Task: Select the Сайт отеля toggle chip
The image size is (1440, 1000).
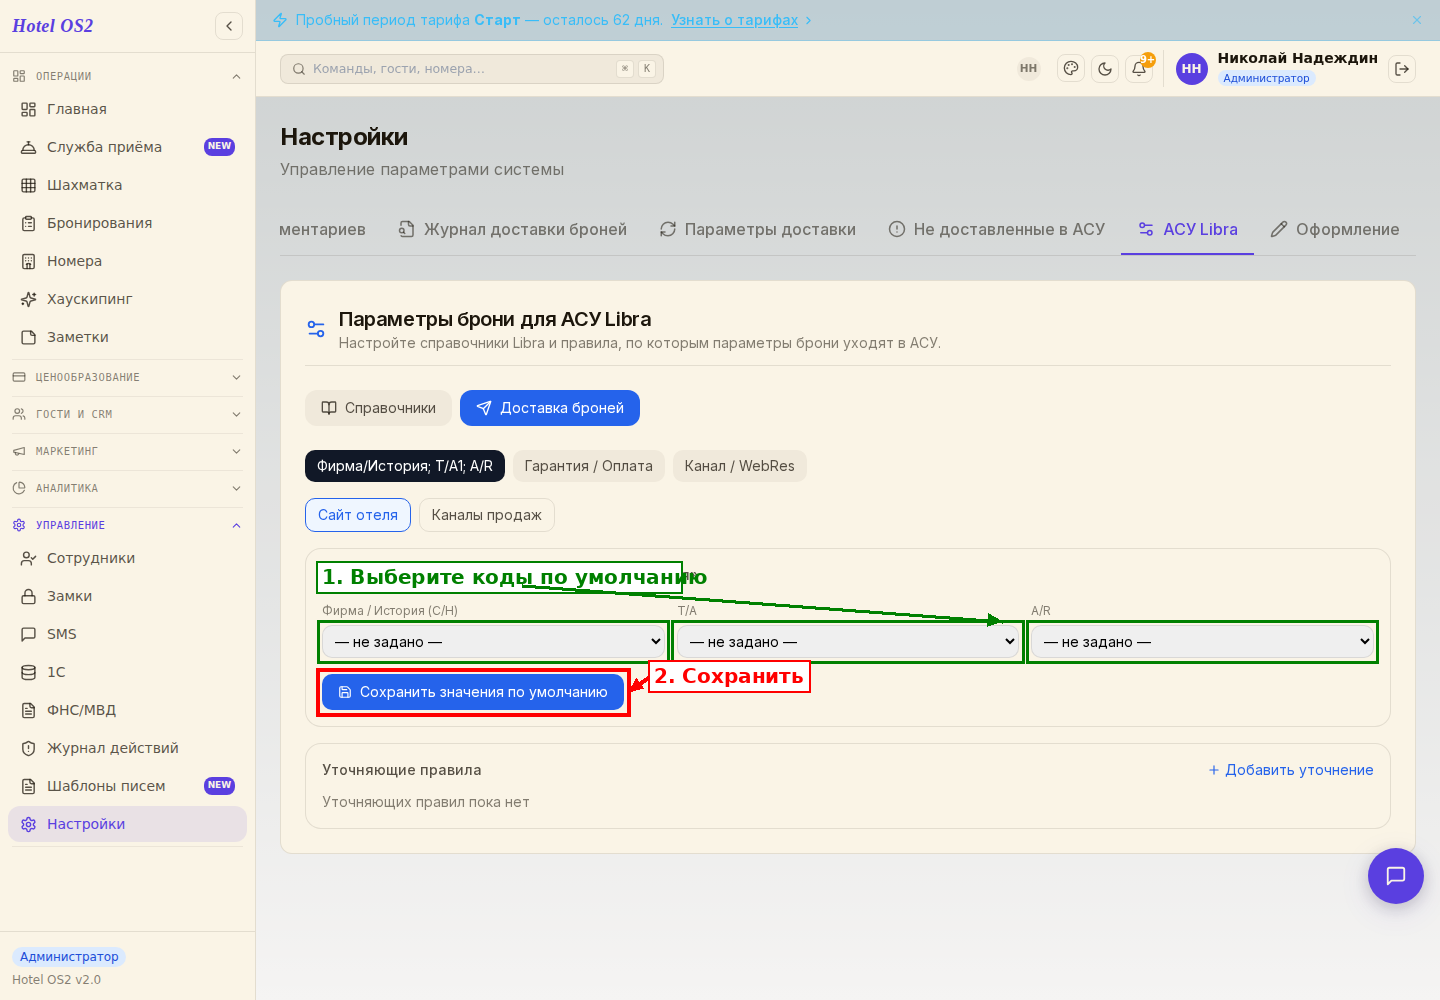Action: click(x=358, y=515)
